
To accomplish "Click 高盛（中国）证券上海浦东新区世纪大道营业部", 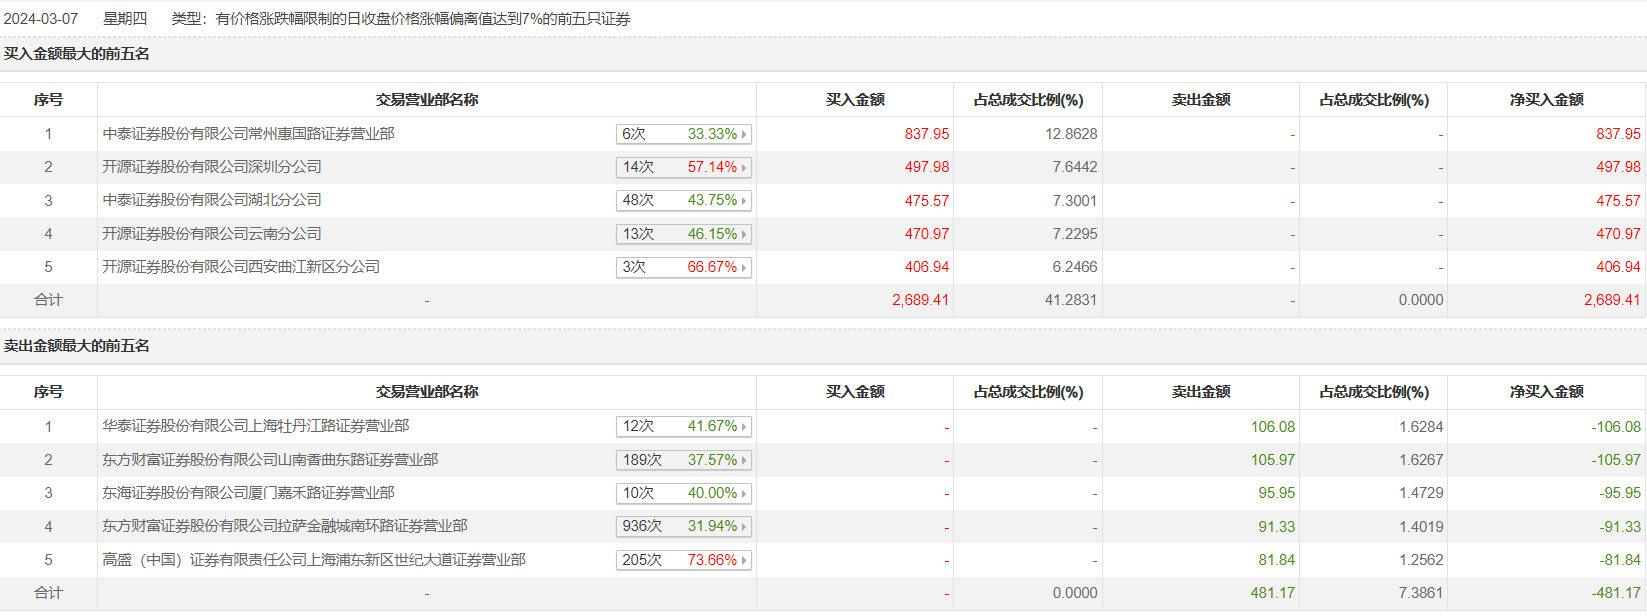I will (313, 560).
